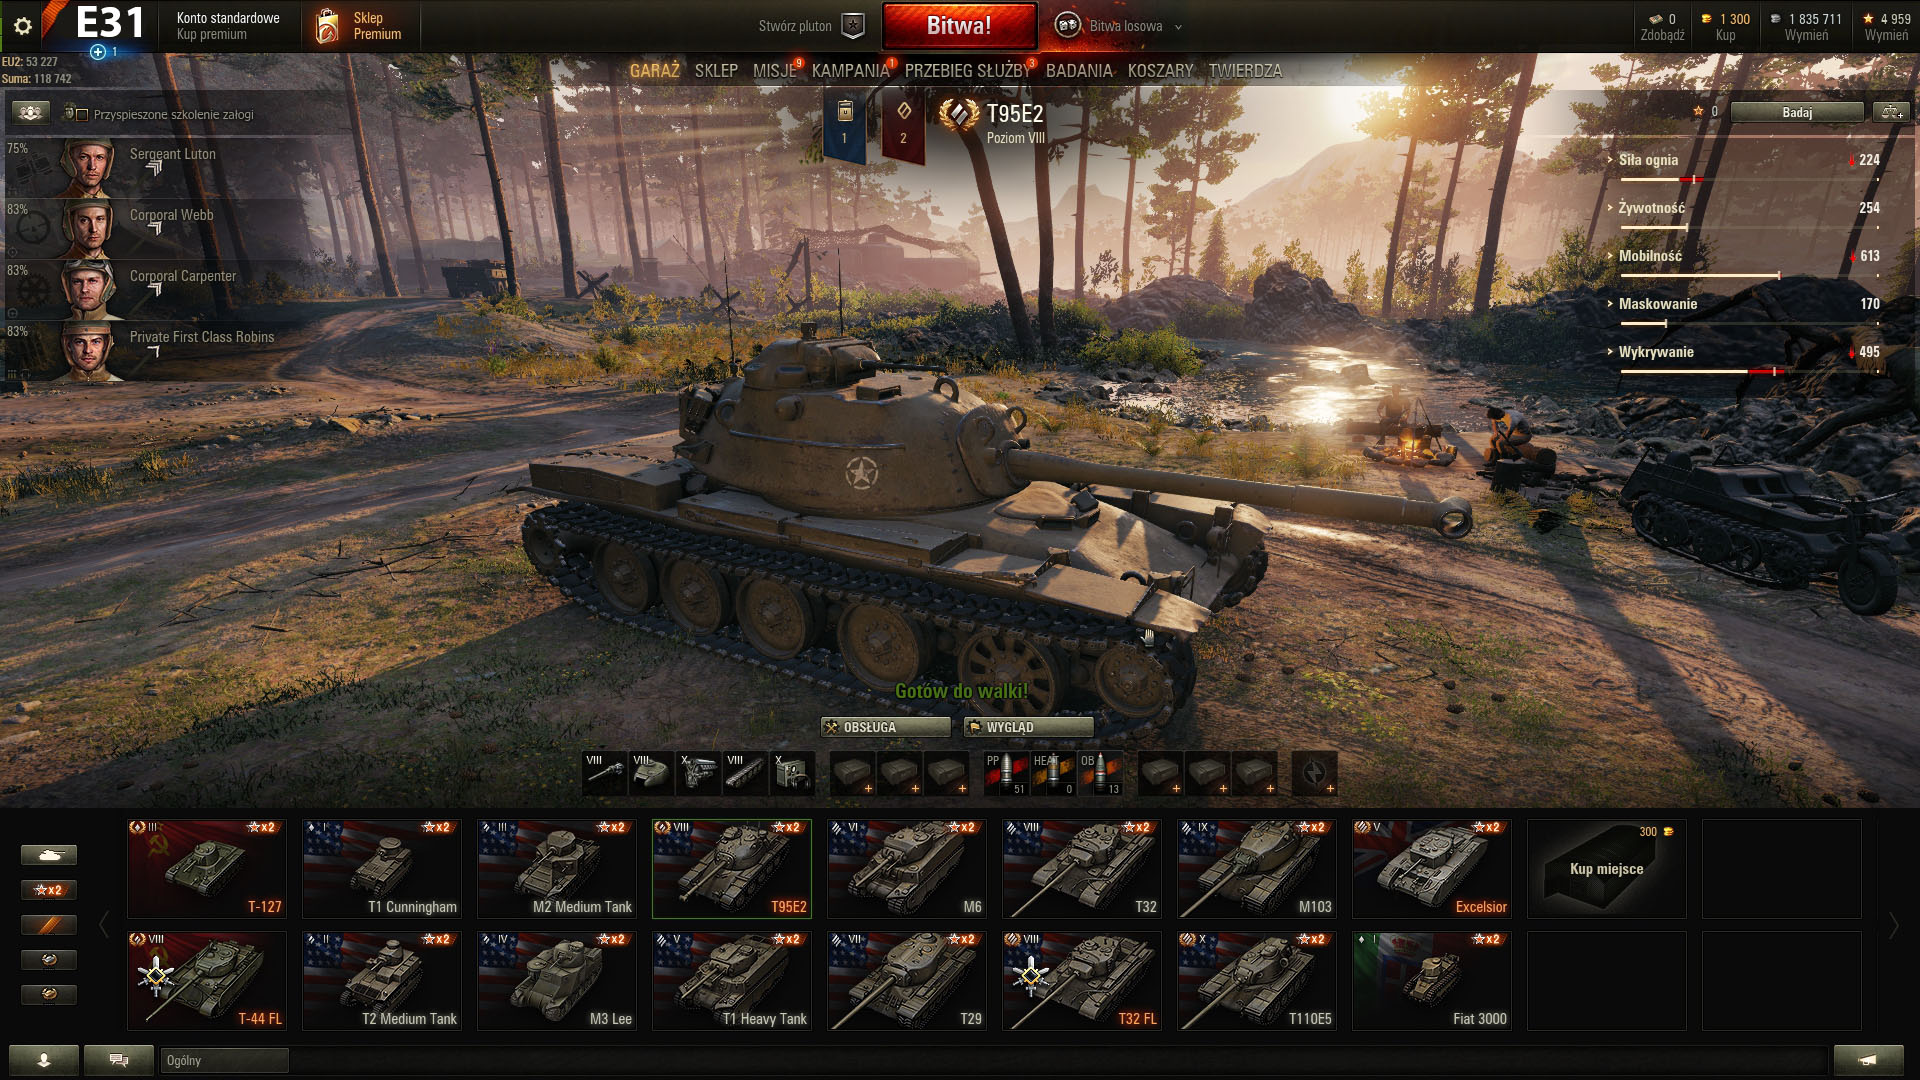This screenshot has width=1920, height=1080.
Task: Select the M103 tank thumbnail
Action: [x=1257, y=869]
